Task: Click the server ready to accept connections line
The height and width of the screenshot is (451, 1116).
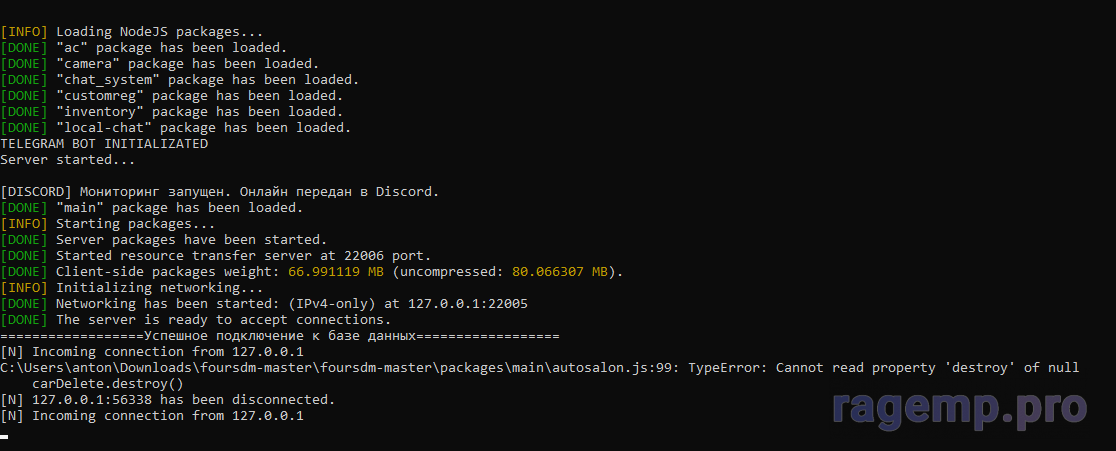Action: 196,320
